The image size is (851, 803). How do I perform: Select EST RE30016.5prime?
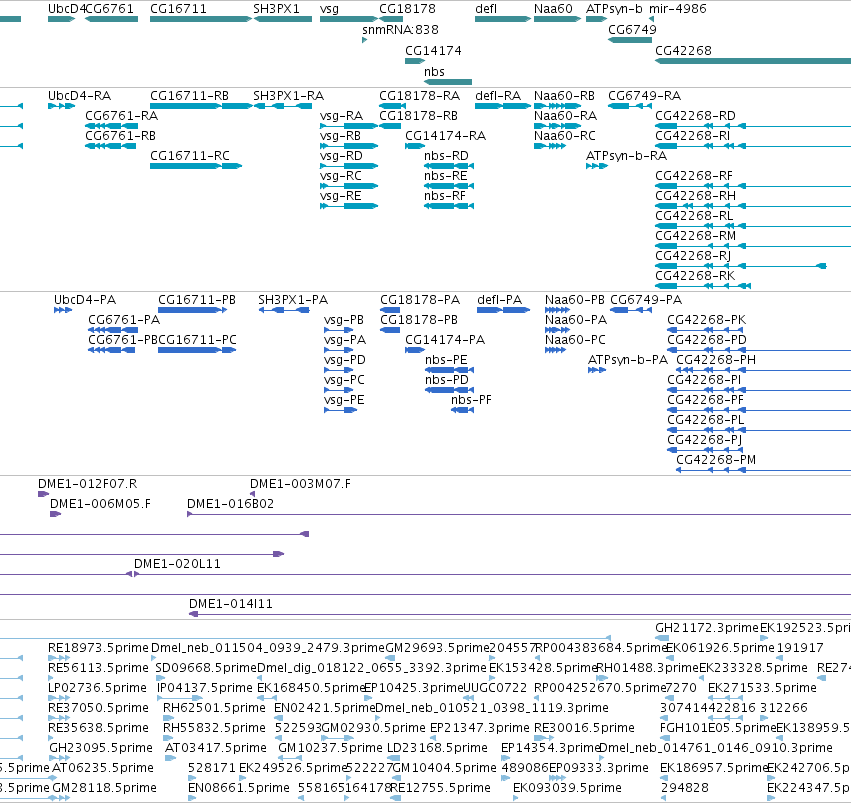584,728
